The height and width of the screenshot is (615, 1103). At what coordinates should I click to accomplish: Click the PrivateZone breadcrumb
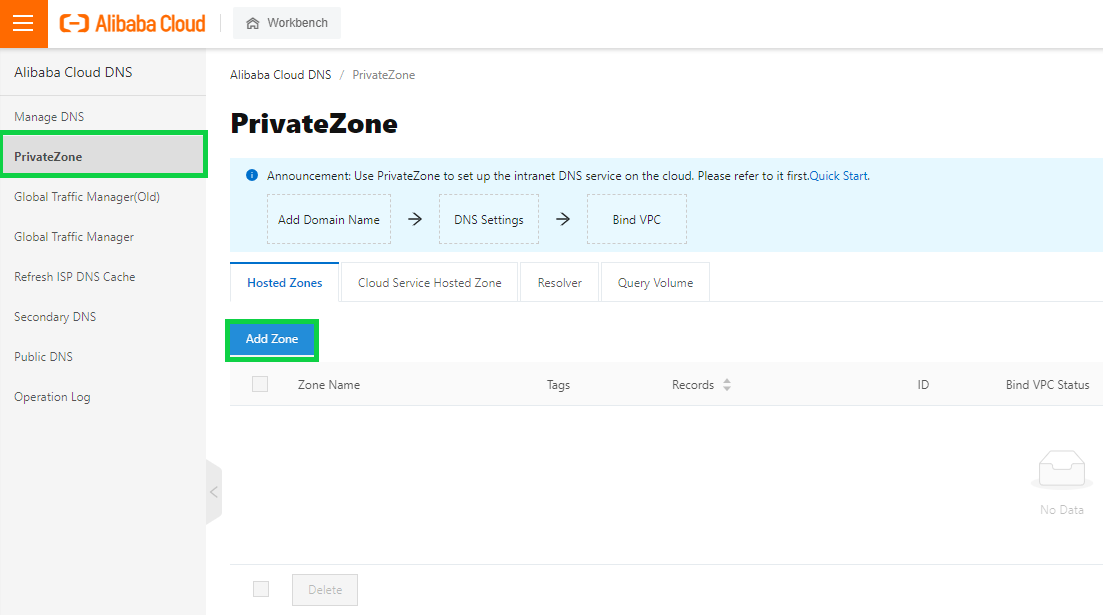coord(383,75)
